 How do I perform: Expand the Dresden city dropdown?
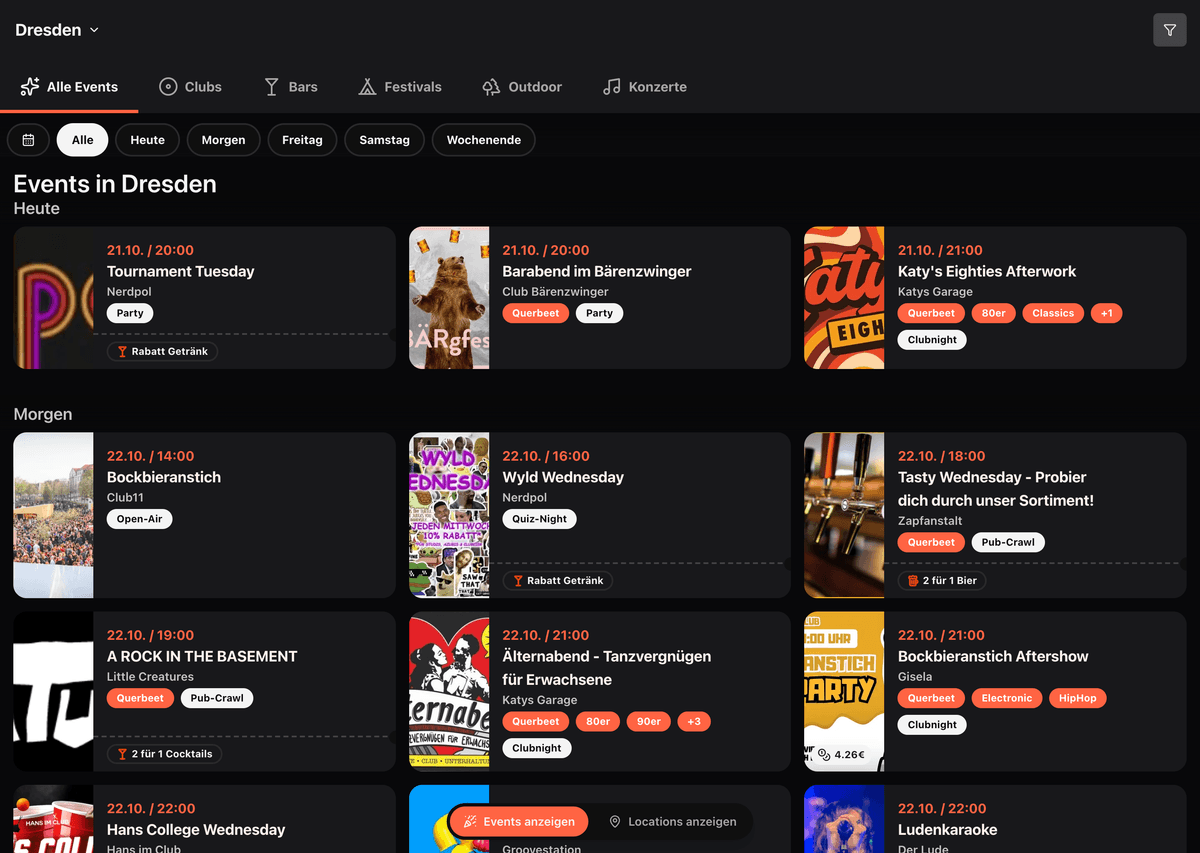coord(57,30)
